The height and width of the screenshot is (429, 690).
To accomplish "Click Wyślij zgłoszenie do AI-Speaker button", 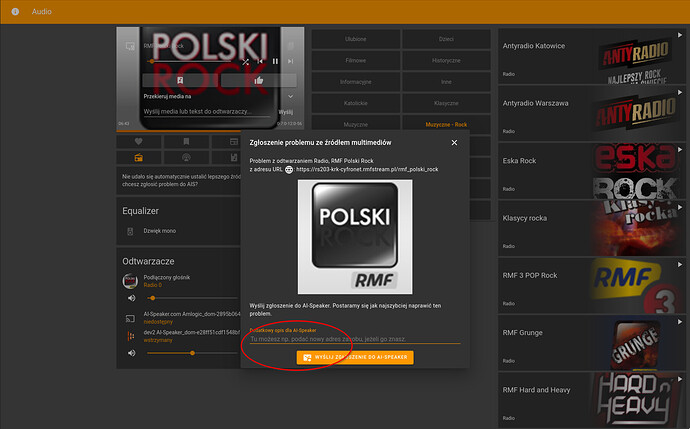I will 355,357.
